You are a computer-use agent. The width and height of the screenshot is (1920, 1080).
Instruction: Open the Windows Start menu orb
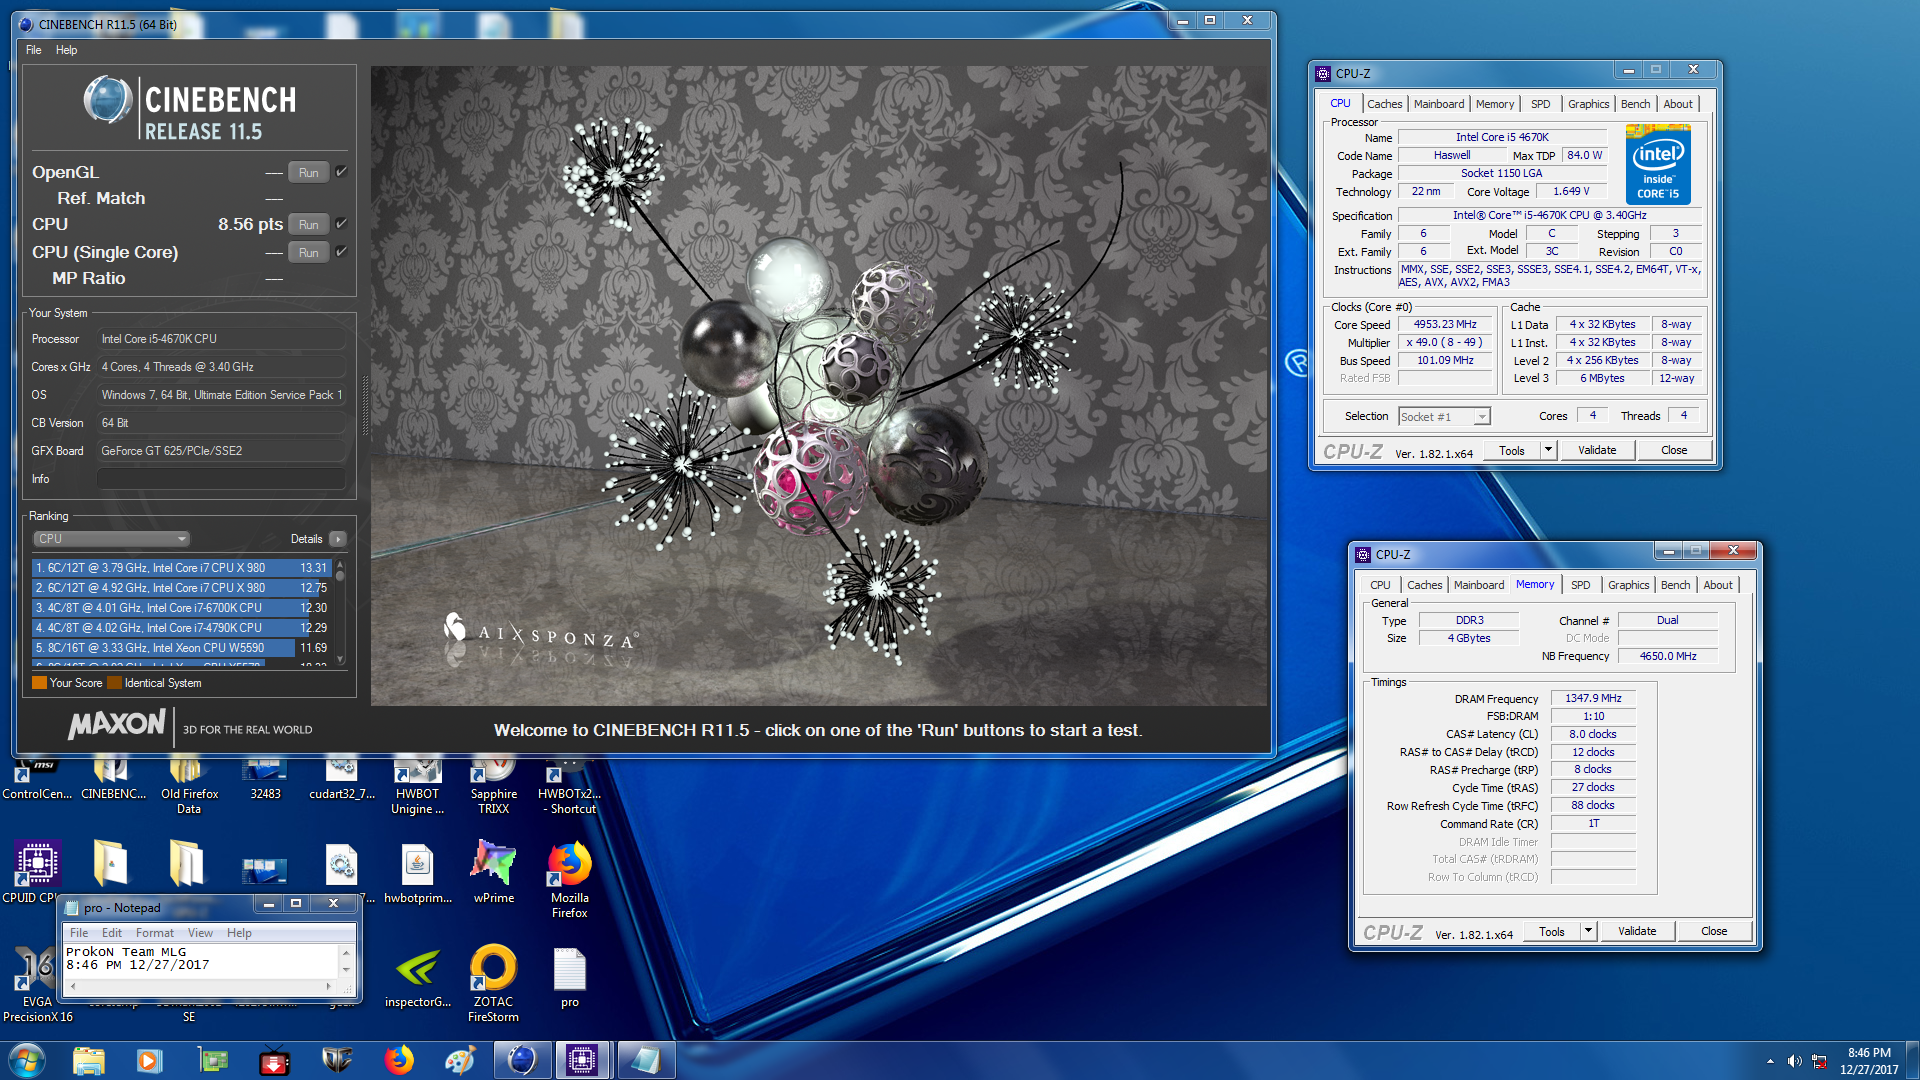[27, 1060]
